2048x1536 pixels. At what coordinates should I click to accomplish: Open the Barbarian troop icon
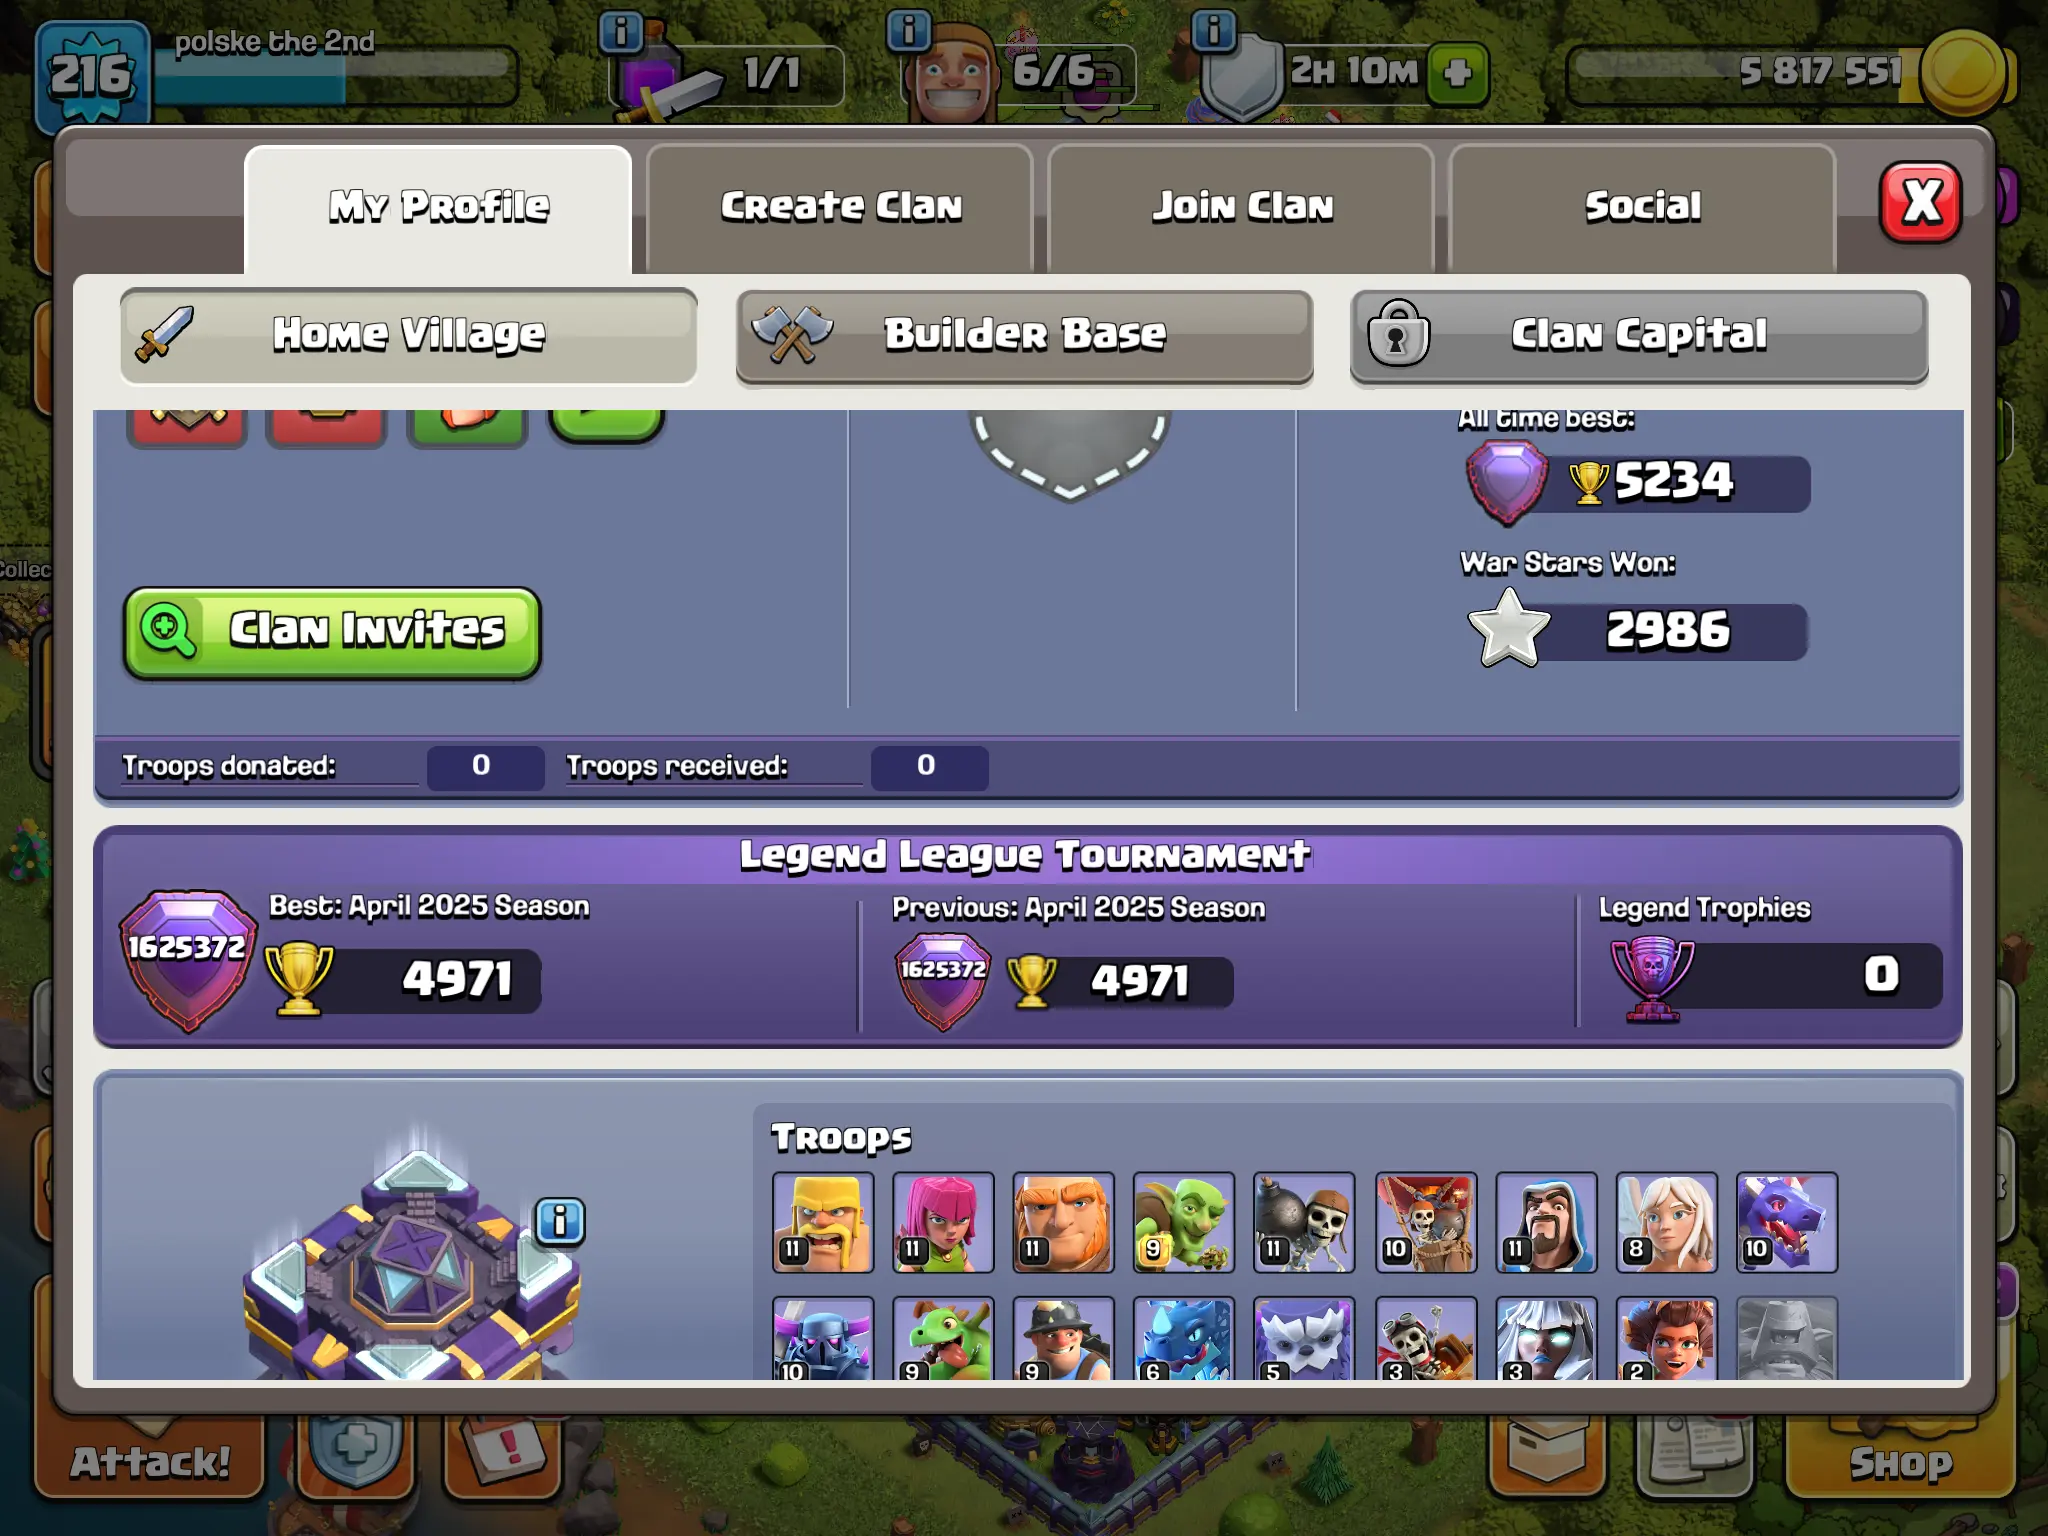[x=823, y=1222]
